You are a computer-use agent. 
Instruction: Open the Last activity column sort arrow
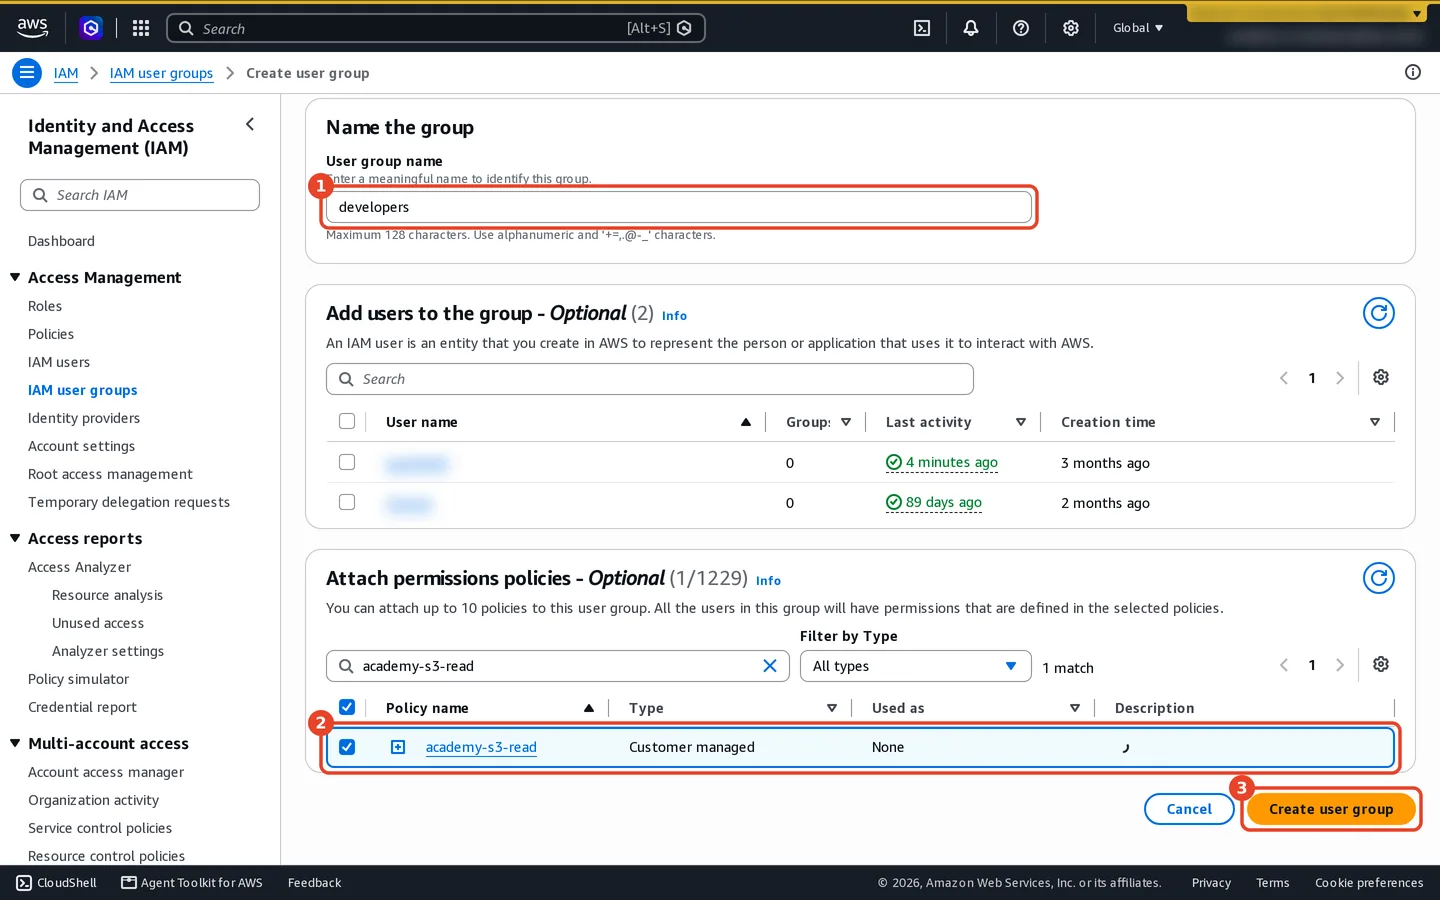1021,422
